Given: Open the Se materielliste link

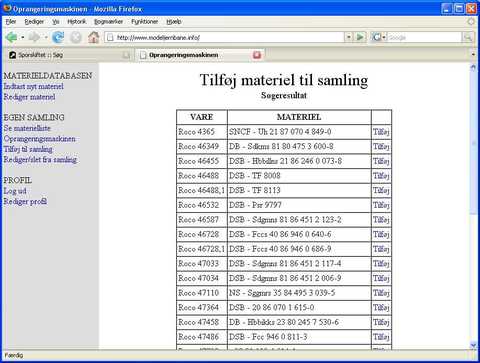Looking at the screenshot, I should [27, 128].
